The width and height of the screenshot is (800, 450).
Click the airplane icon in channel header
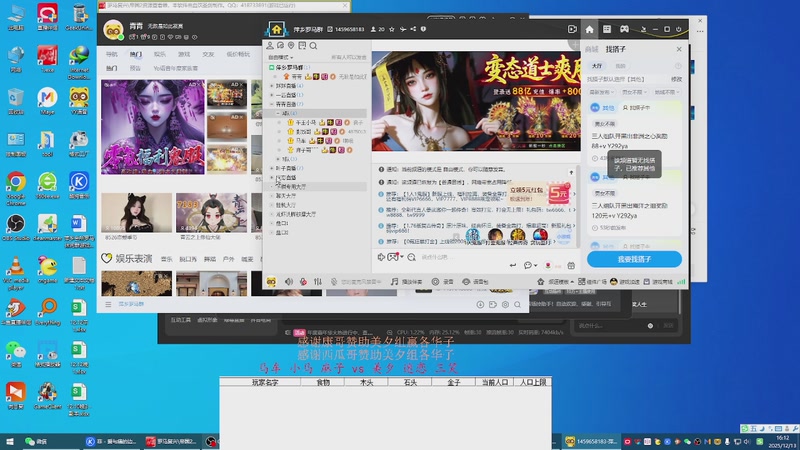(403, 29)
